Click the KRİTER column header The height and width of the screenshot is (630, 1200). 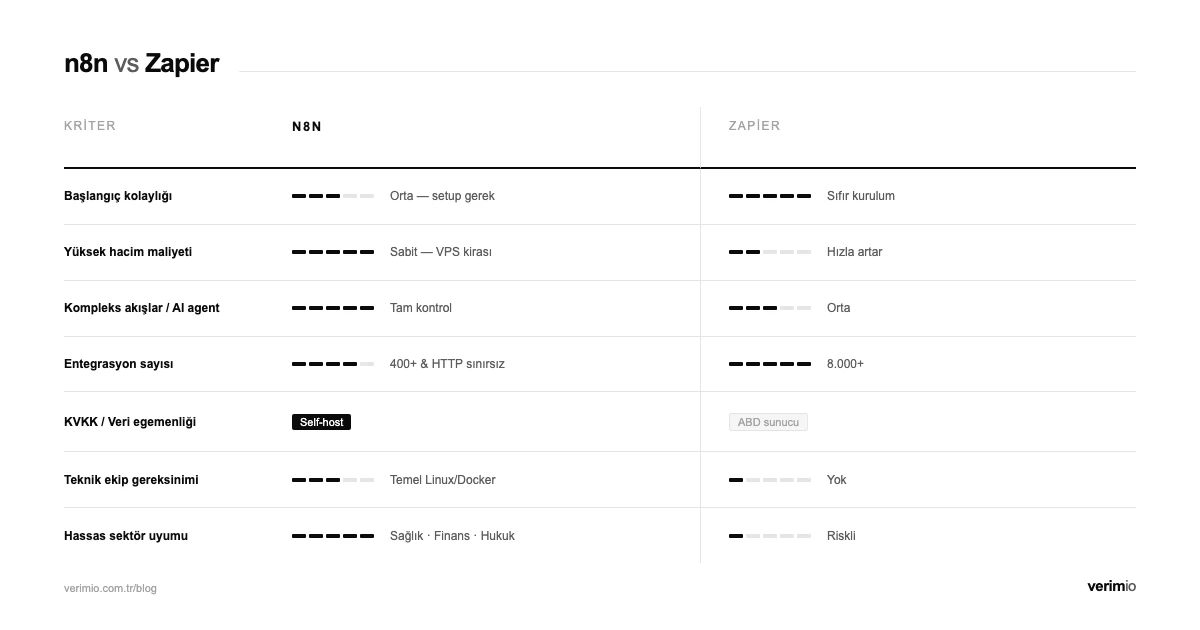pyautogui.click(x=90, y=126)
